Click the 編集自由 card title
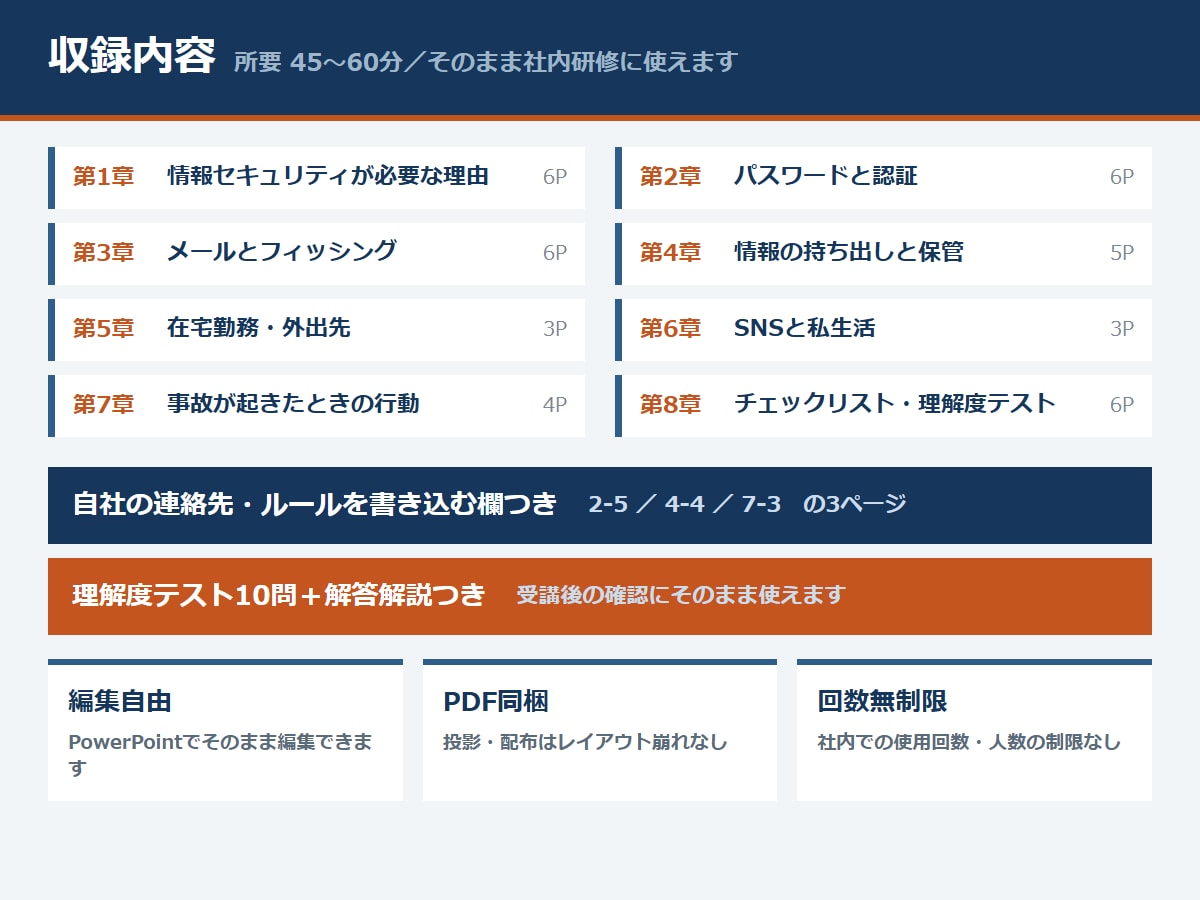Image resolution: width=1200 pixels, height=900 pixels. [120, 701]
